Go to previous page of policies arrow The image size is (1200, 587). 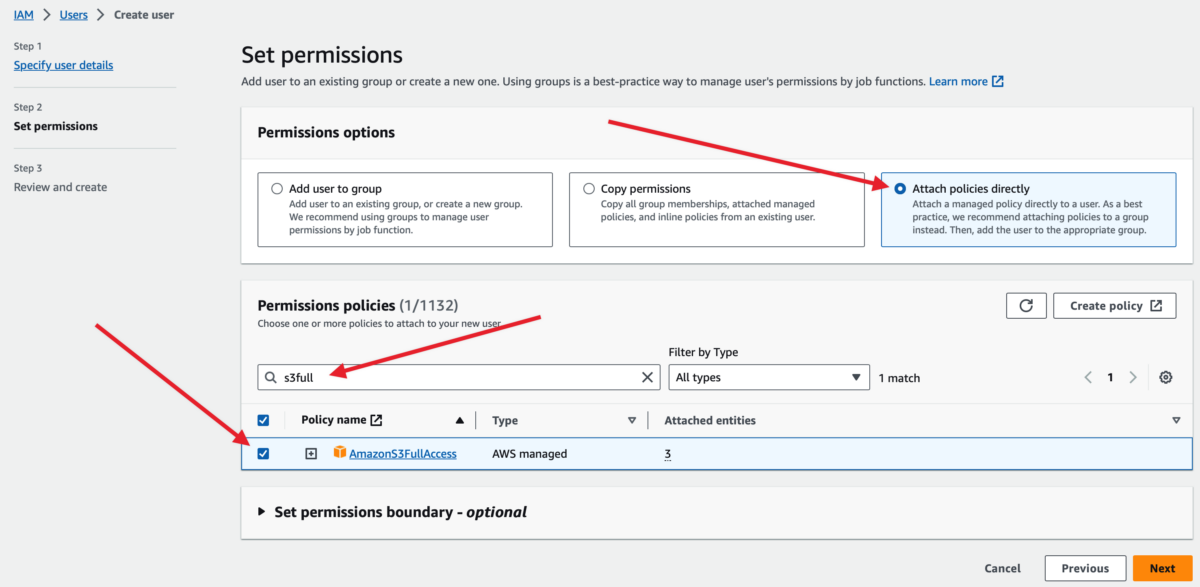tap(1088, 377)
